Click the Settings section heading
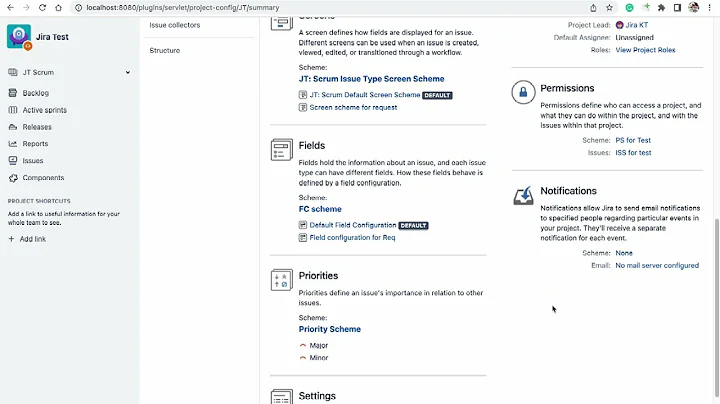This screenshot has height=404, width=720. click(x=317, y=396)
